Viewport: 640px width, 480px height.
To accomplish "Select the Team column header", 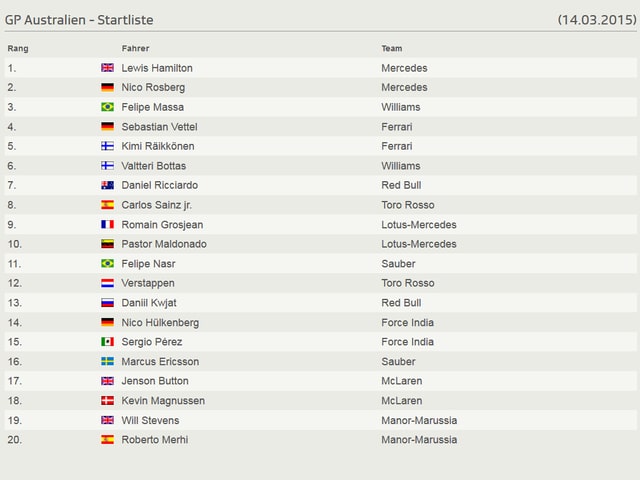I will 392,49.
